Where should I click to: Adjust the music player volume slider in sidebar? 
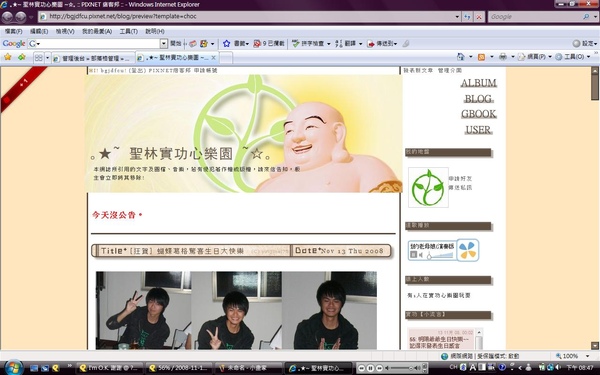coord(441,255)
